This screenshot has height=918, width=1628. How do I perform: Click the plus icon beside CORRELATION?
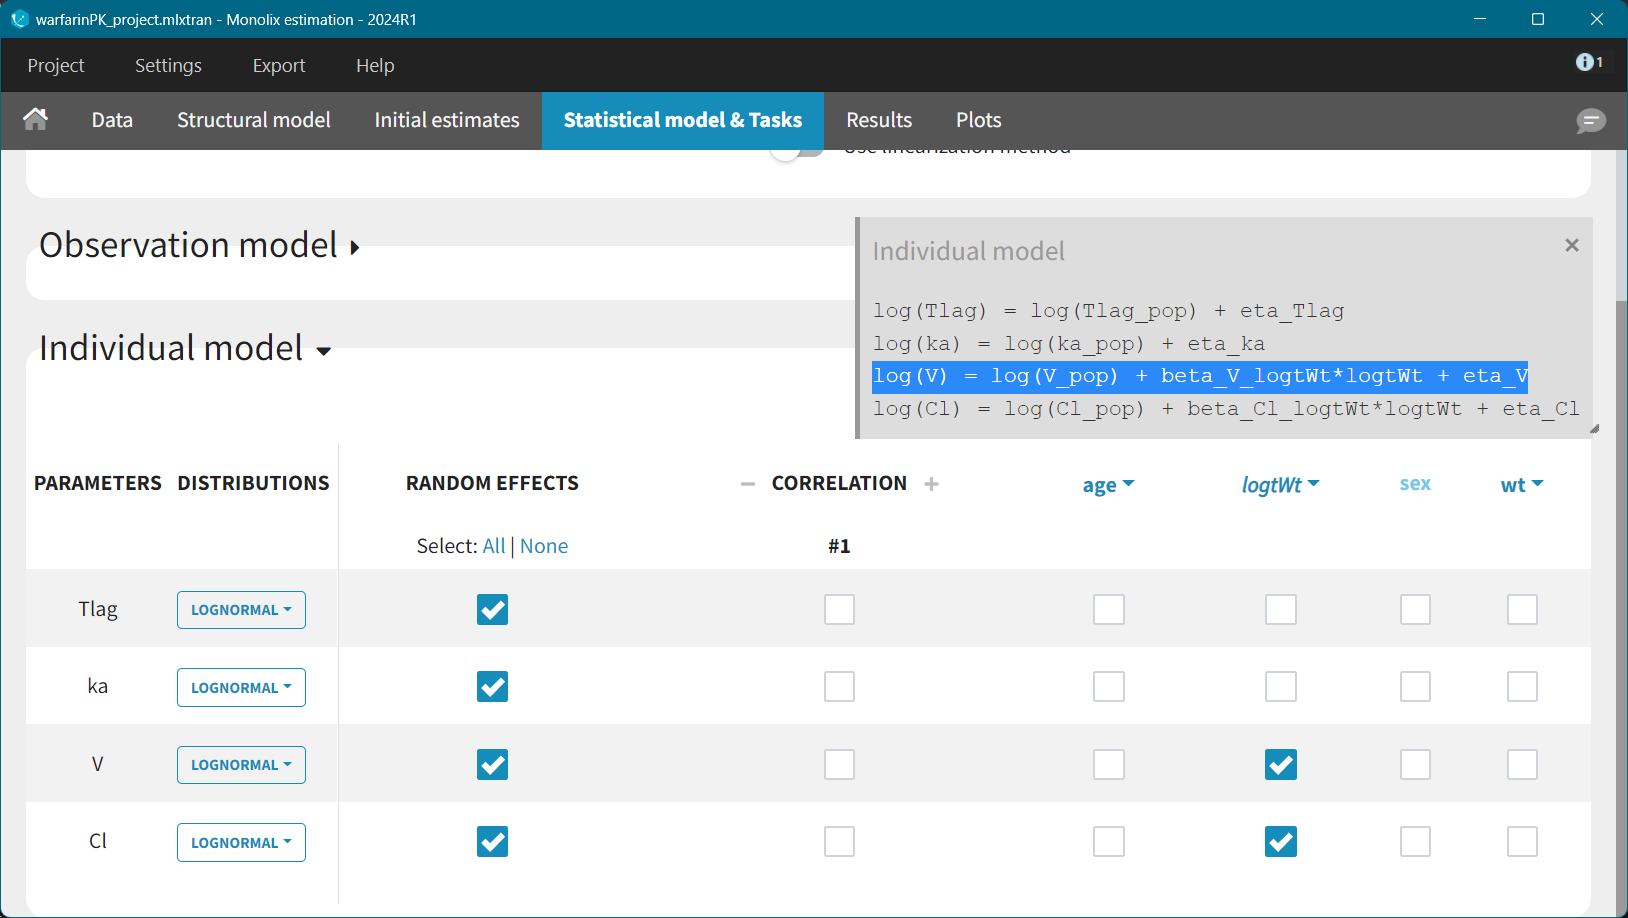tap(931, 484)
